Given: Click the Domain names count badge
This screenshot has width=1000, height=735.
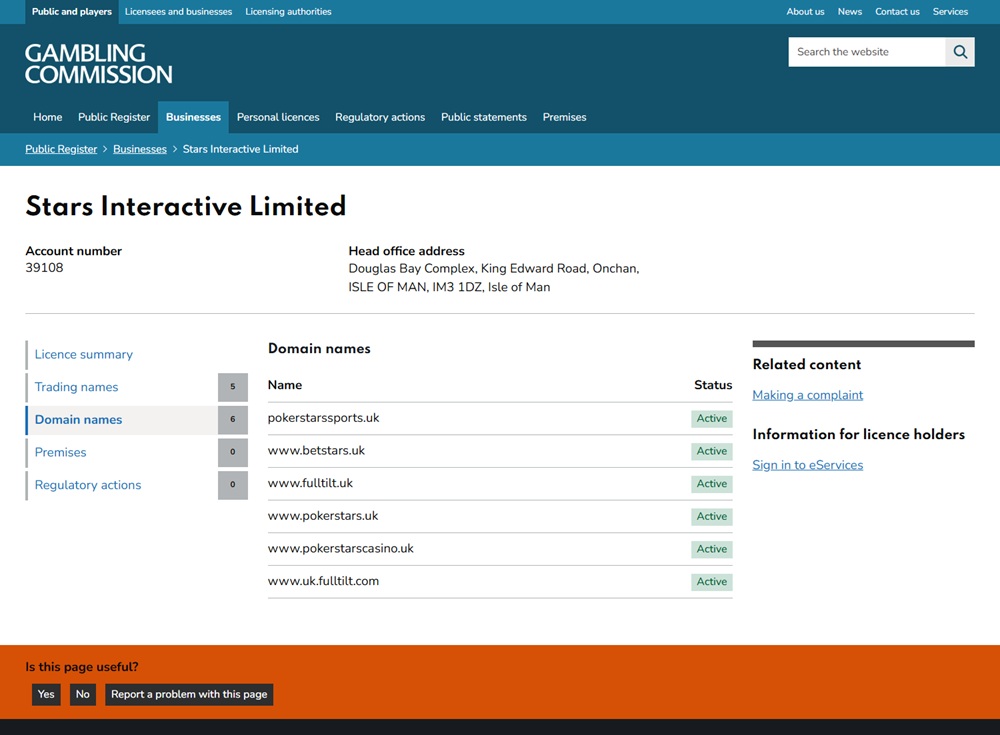Looking at the screenshot, I should tap(233, 419).
